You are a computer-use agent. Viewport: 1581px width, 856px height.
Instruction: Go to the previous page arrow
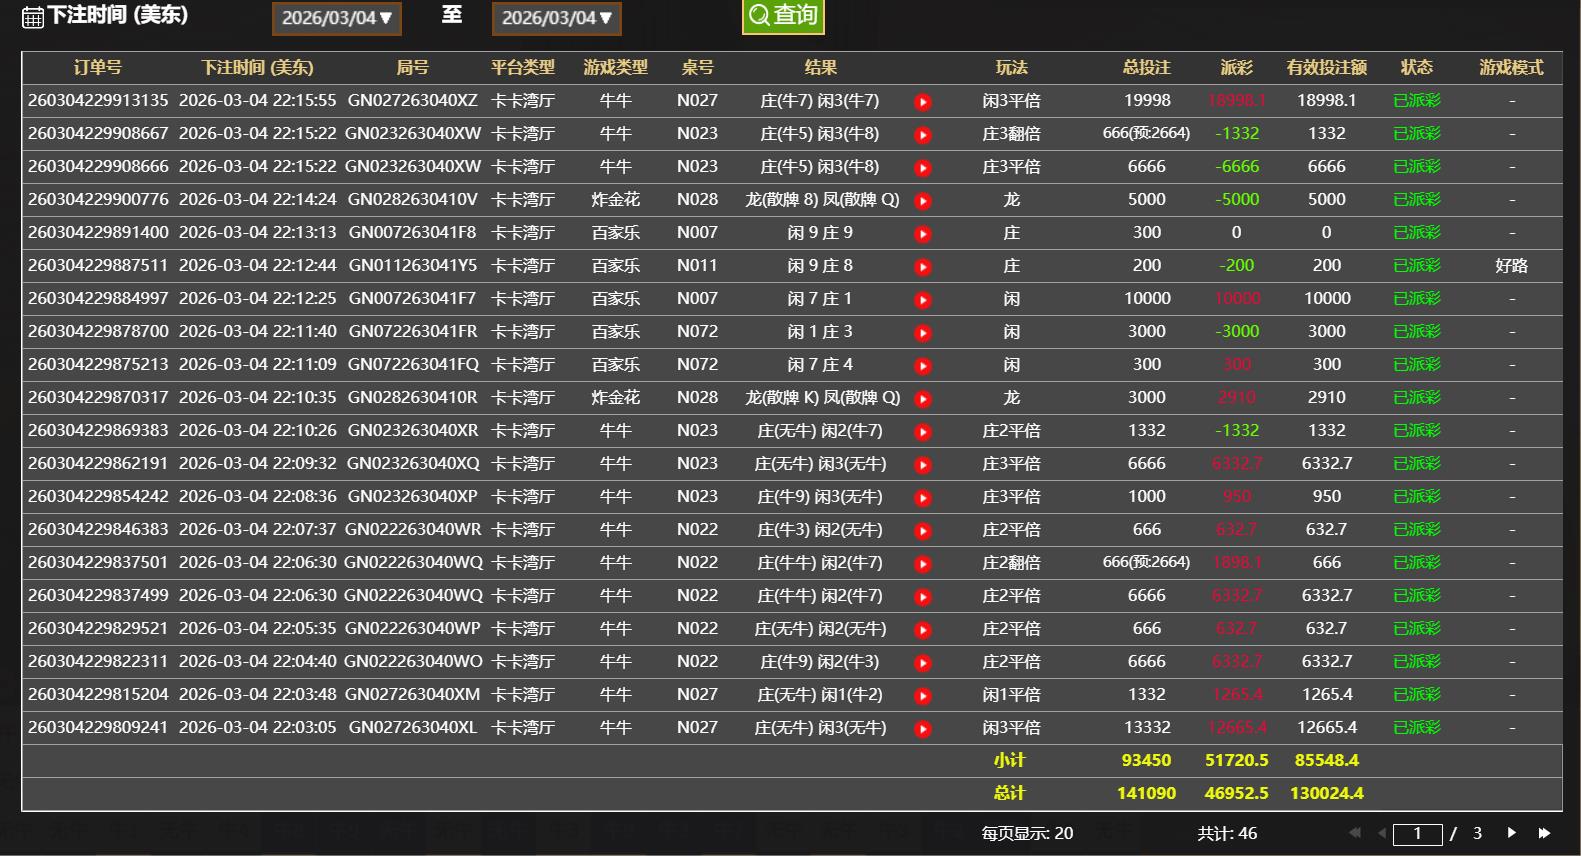(x=1382, y=833)
